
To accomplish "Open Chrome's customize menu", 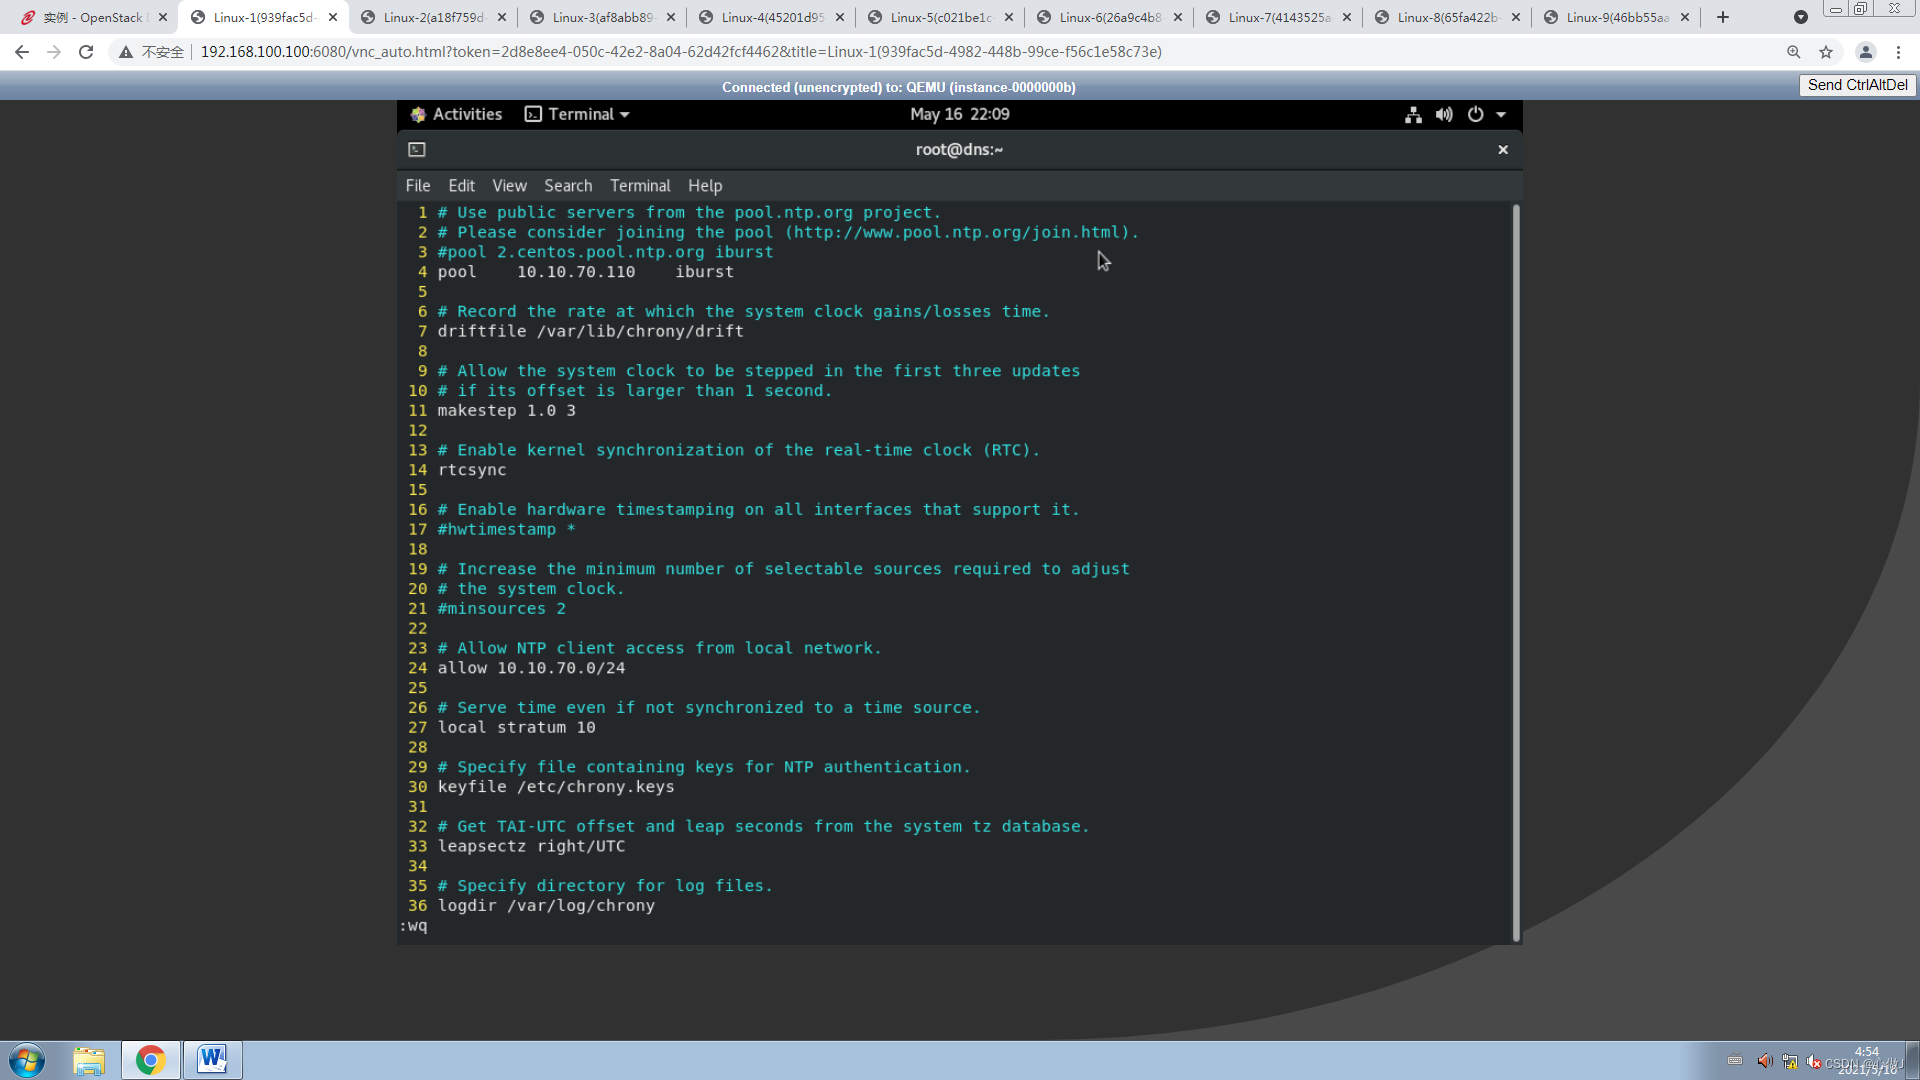I will point(1899,51).
